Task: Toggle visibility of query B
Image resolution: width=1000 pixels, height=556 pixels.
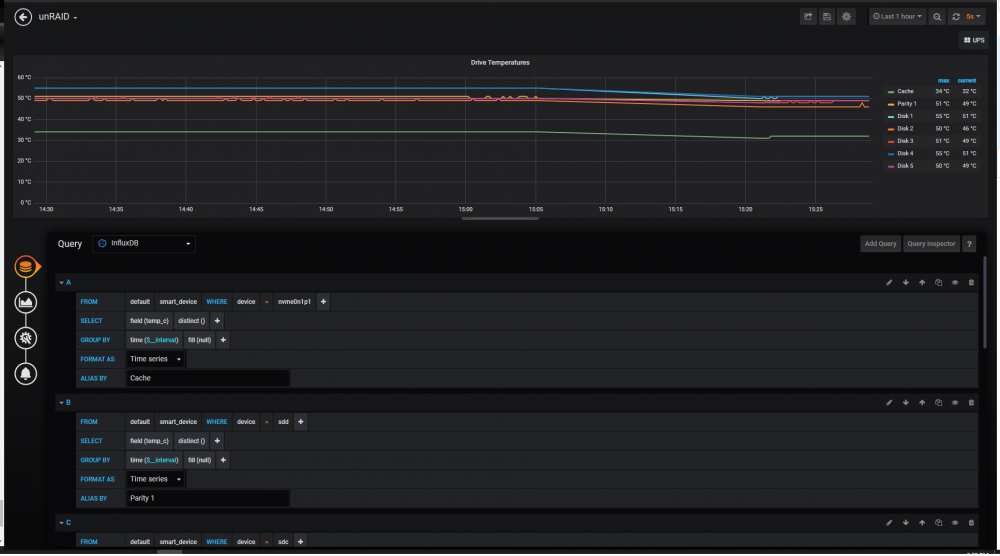Action: [x=955, y=402]
